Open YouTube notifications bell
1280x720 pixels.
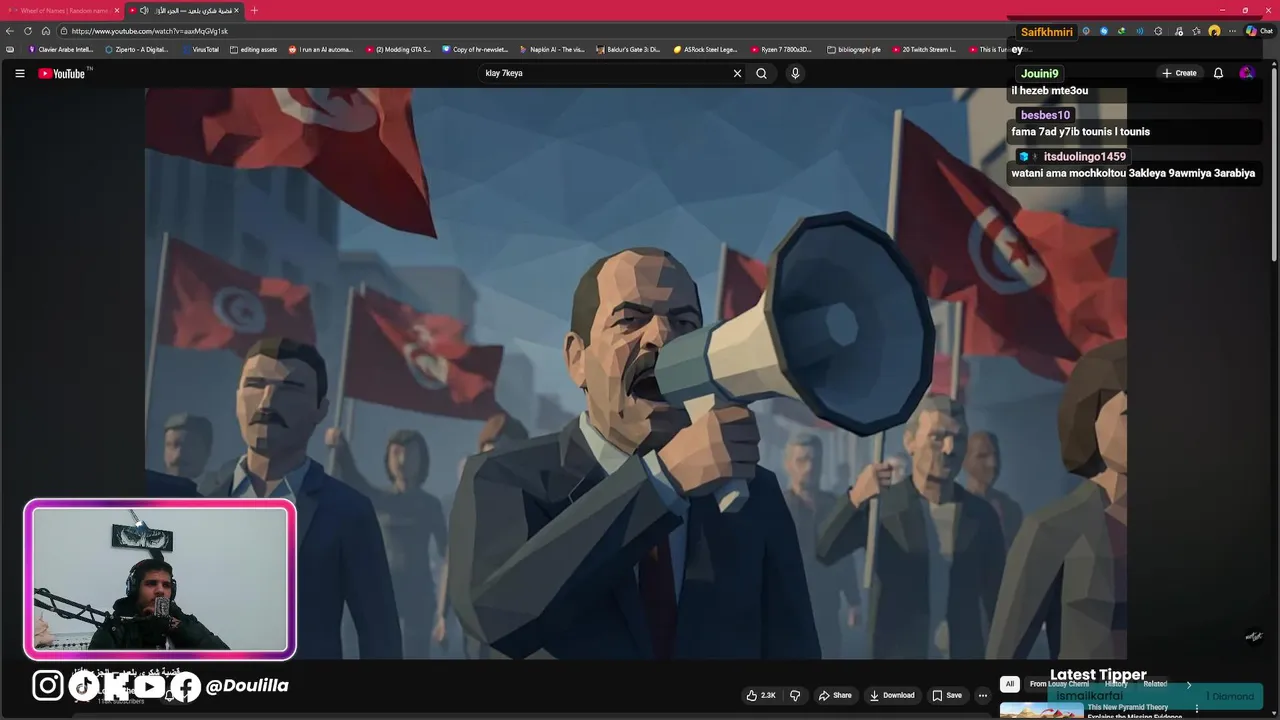click(x=1218, y=73)
